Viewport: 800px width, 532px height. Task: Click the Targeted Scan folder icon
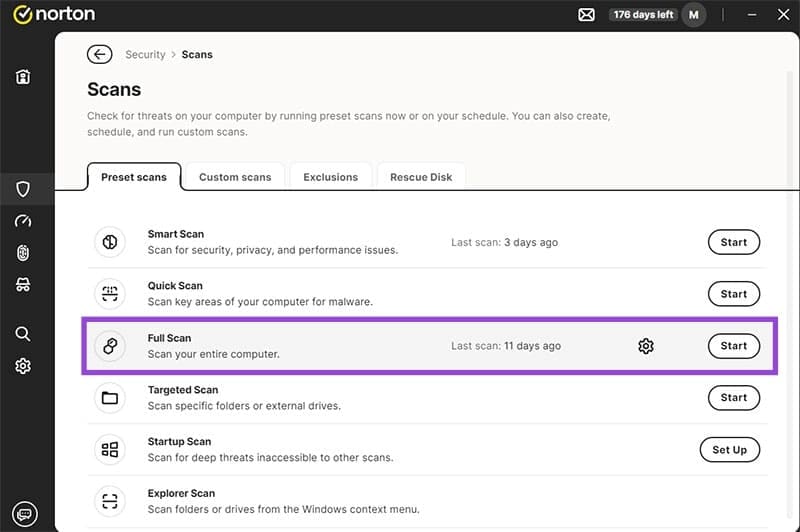pyautogui.click(x=110, y=398)
